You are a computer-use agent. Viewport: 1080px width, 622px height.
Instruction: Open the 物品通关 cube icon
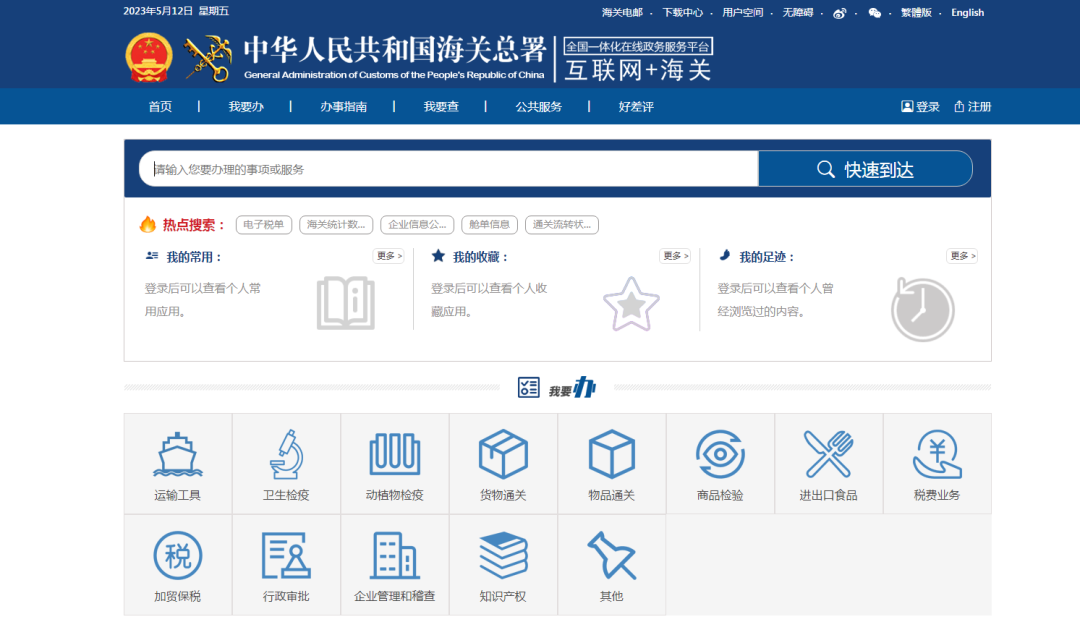tap(612, 454)
